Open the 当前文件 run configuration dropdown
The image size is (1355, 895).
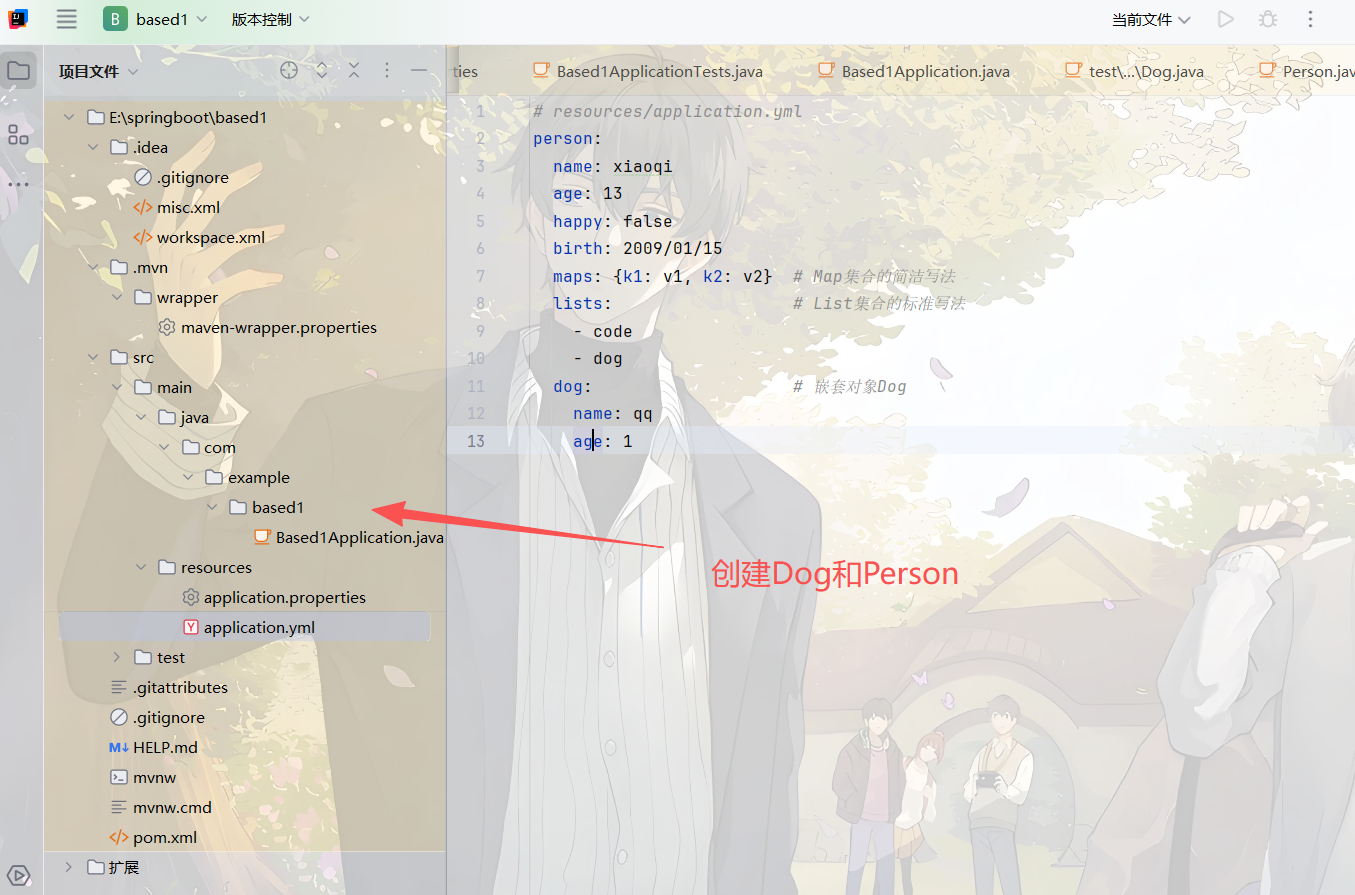(1151, 19)
